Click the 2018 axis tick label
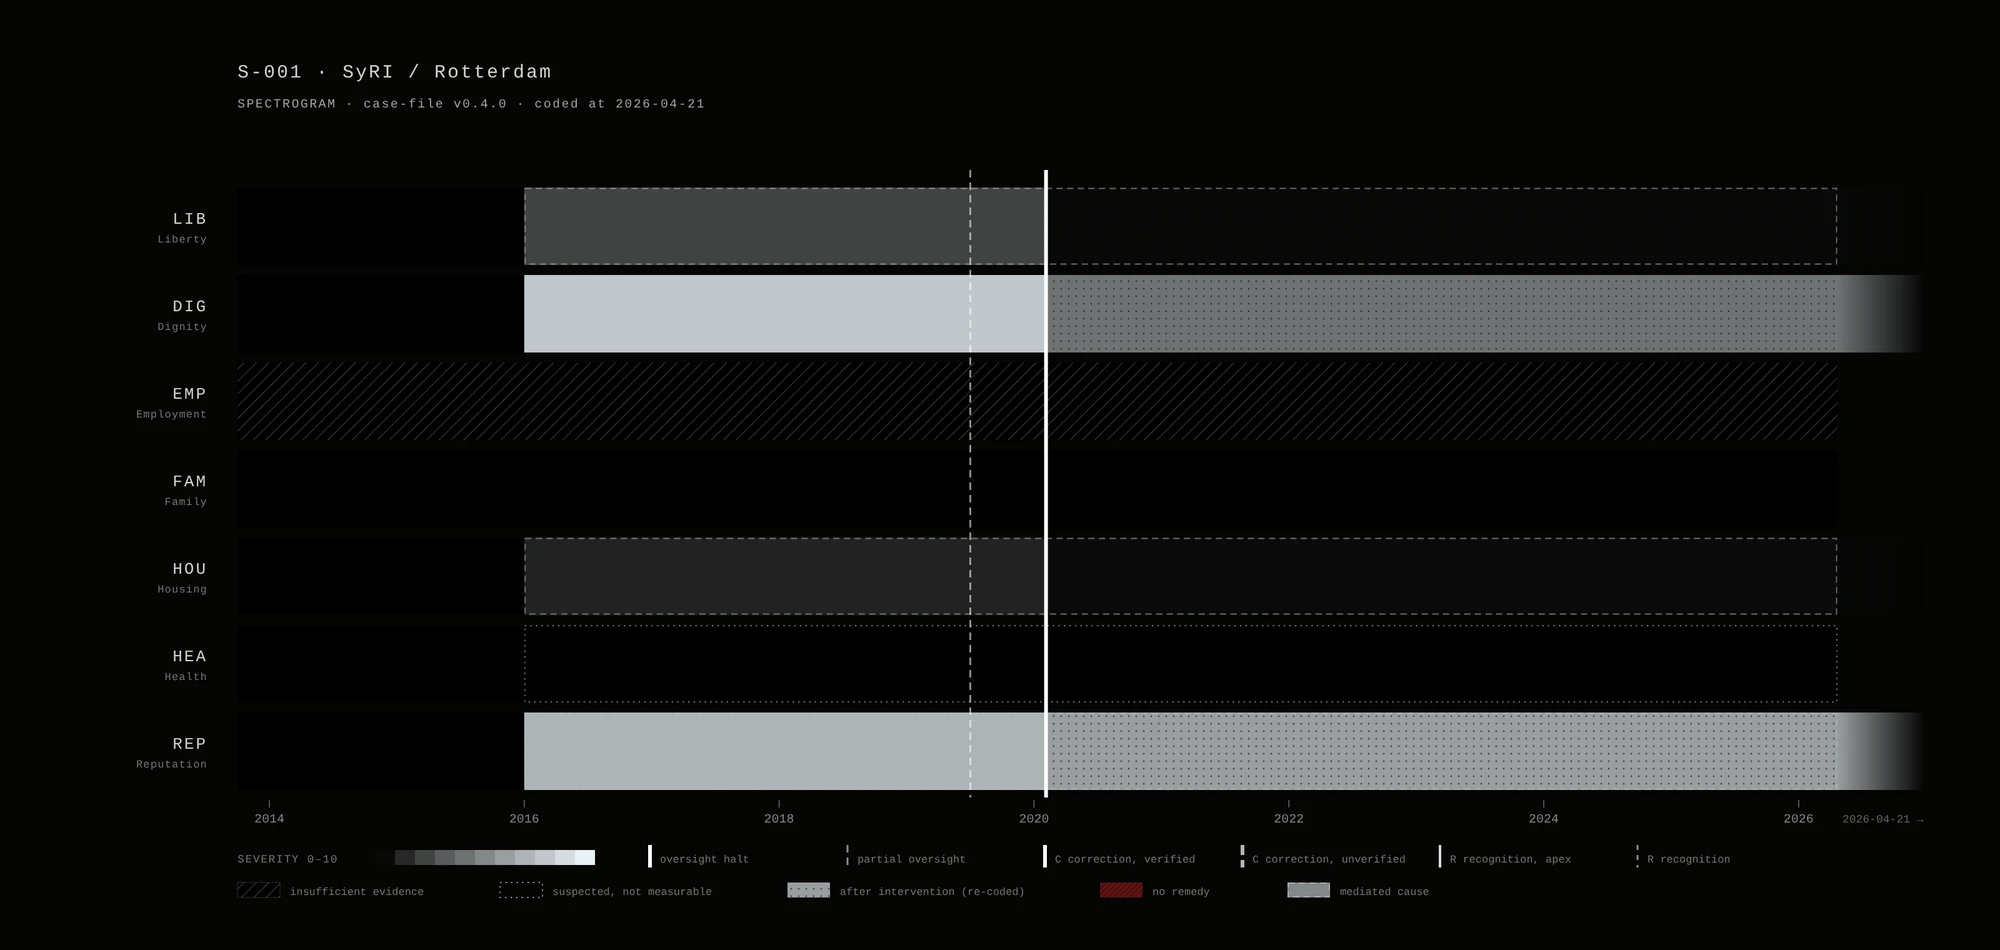Screen dimensions: 2000x950 pyautogui.click(x=779, y=818)
